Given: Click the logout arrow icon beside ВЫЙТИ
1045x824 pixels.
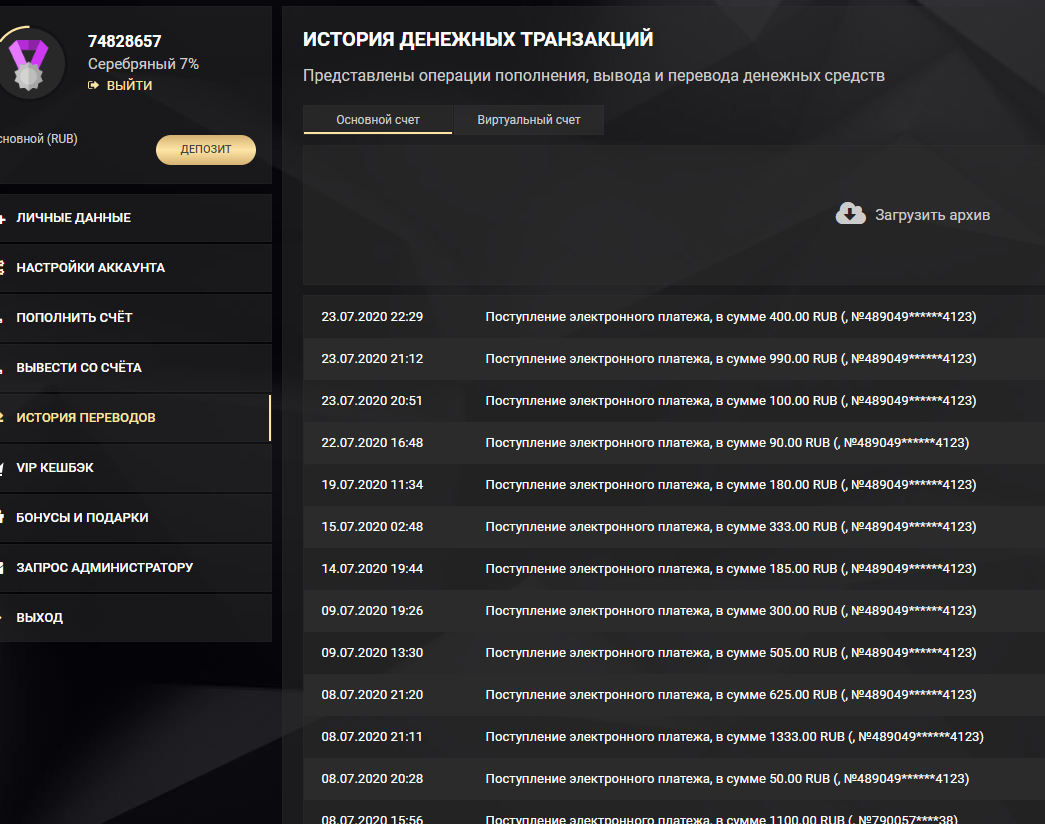Looking at the screenshot, I should point(94,86).
